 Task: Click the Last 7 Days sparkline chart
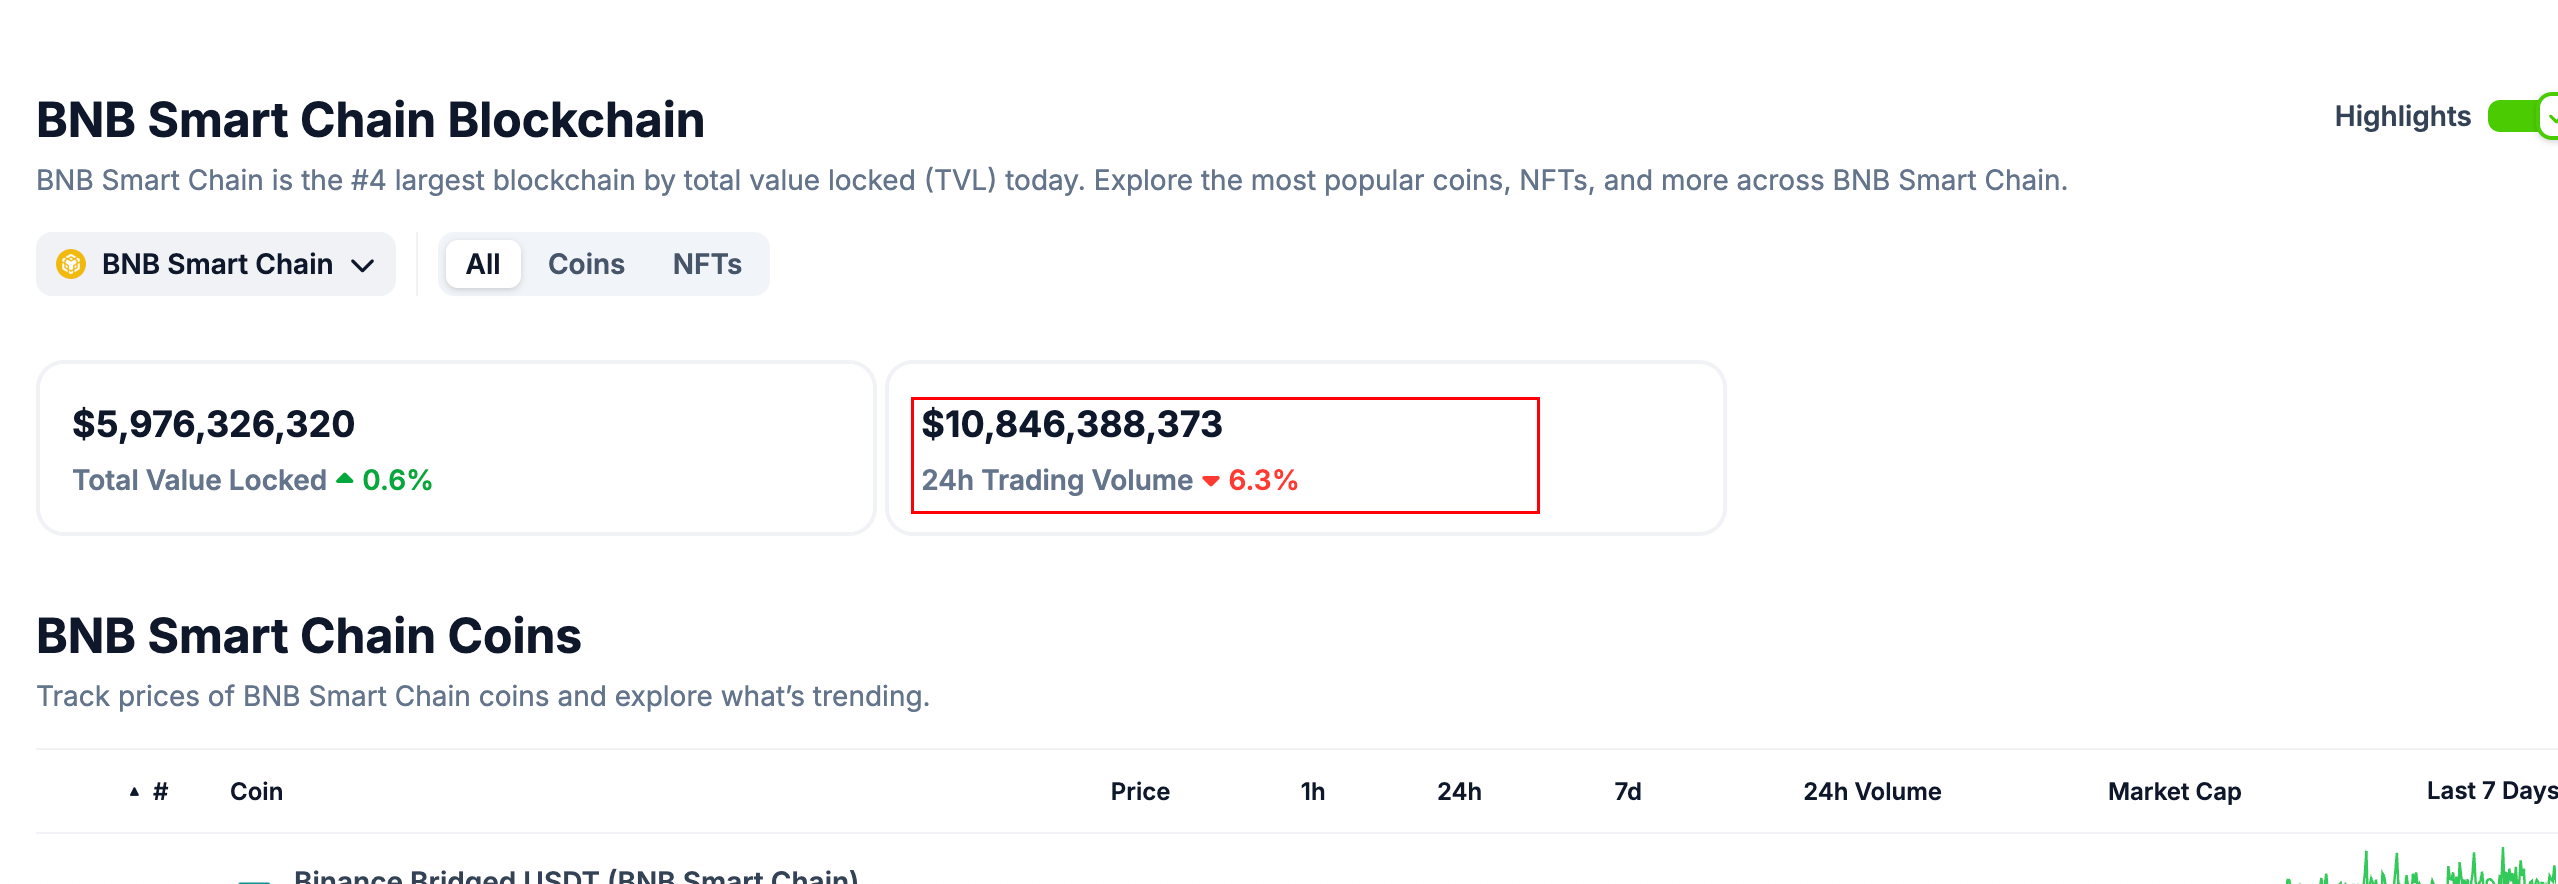coord(2420,868)
